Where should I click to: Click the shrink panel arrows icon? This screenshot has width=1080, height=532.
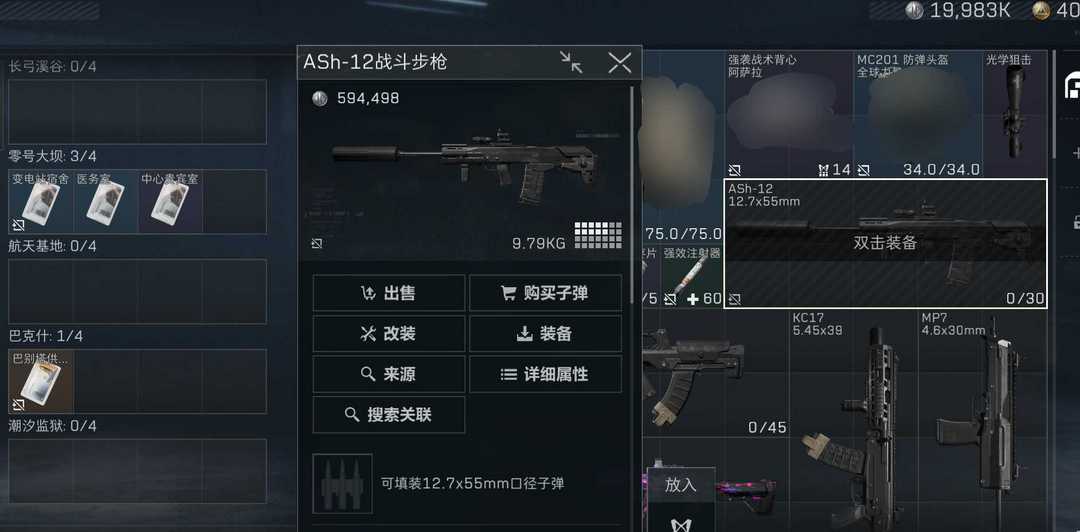(x=571, y=62)
